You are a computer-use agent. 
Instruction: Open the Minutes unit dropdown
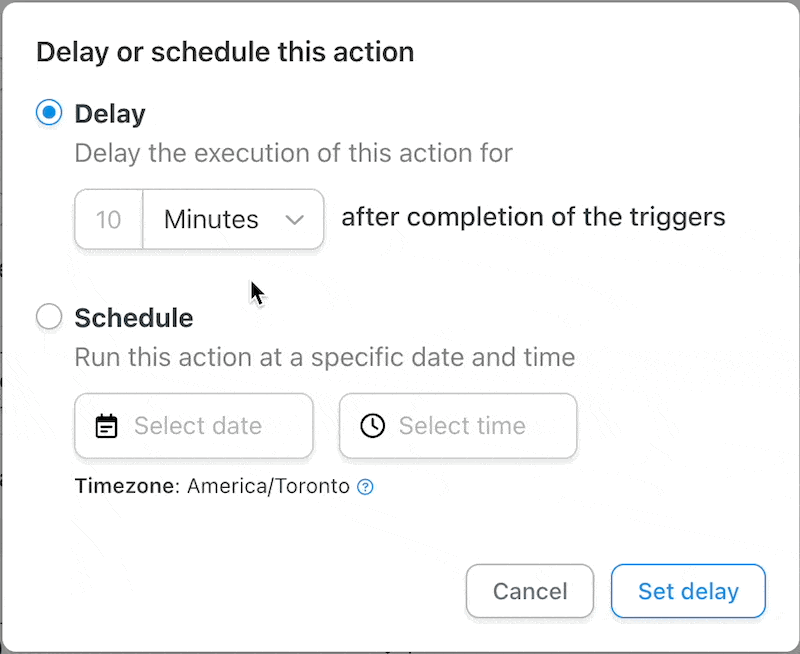coord(234,219)
